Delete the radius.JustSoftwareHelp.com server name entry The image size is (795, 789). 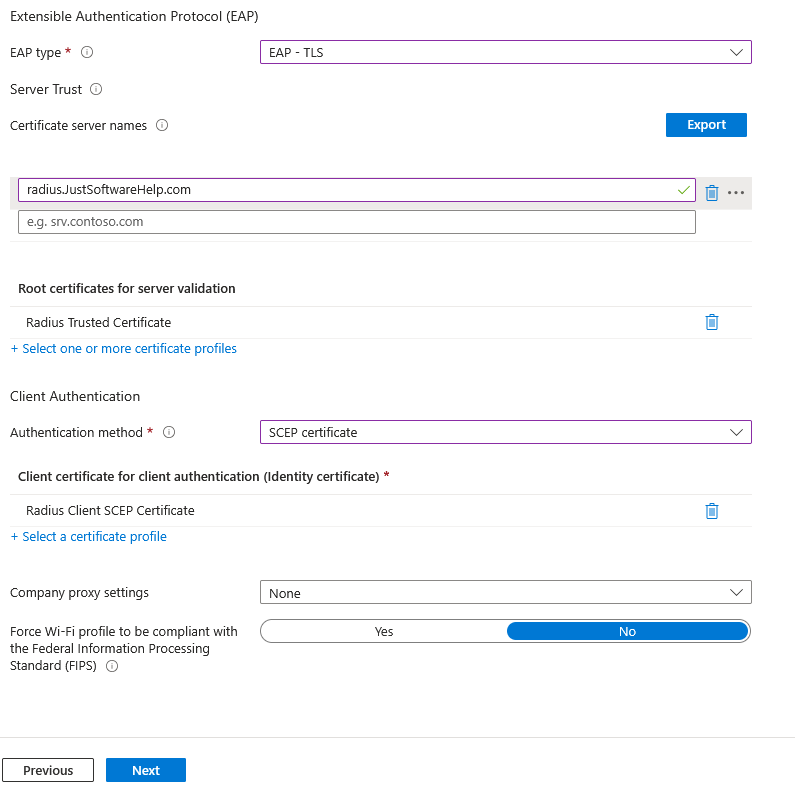click(x=712, y=192)
